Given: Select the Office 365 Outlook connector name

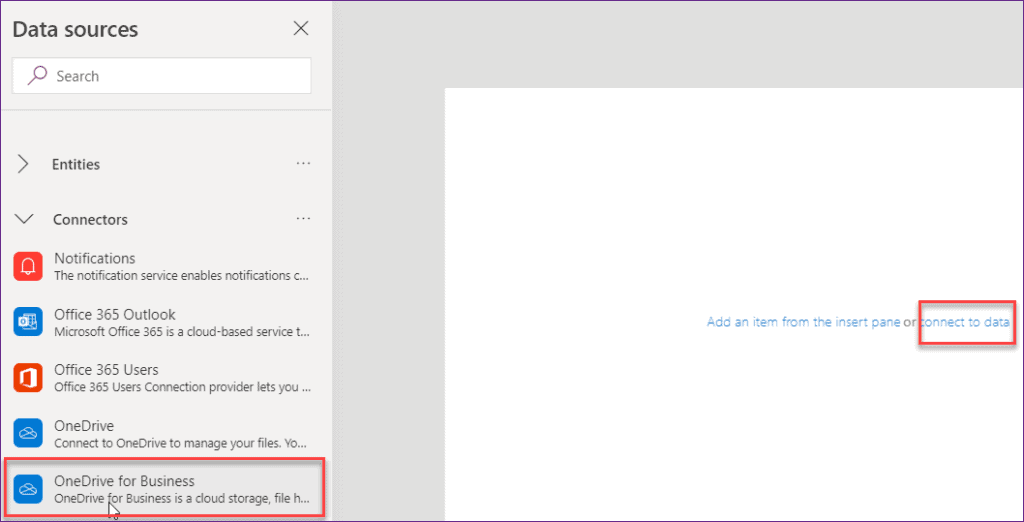Looking at the screenshot, I should click(x=115, y=314).
